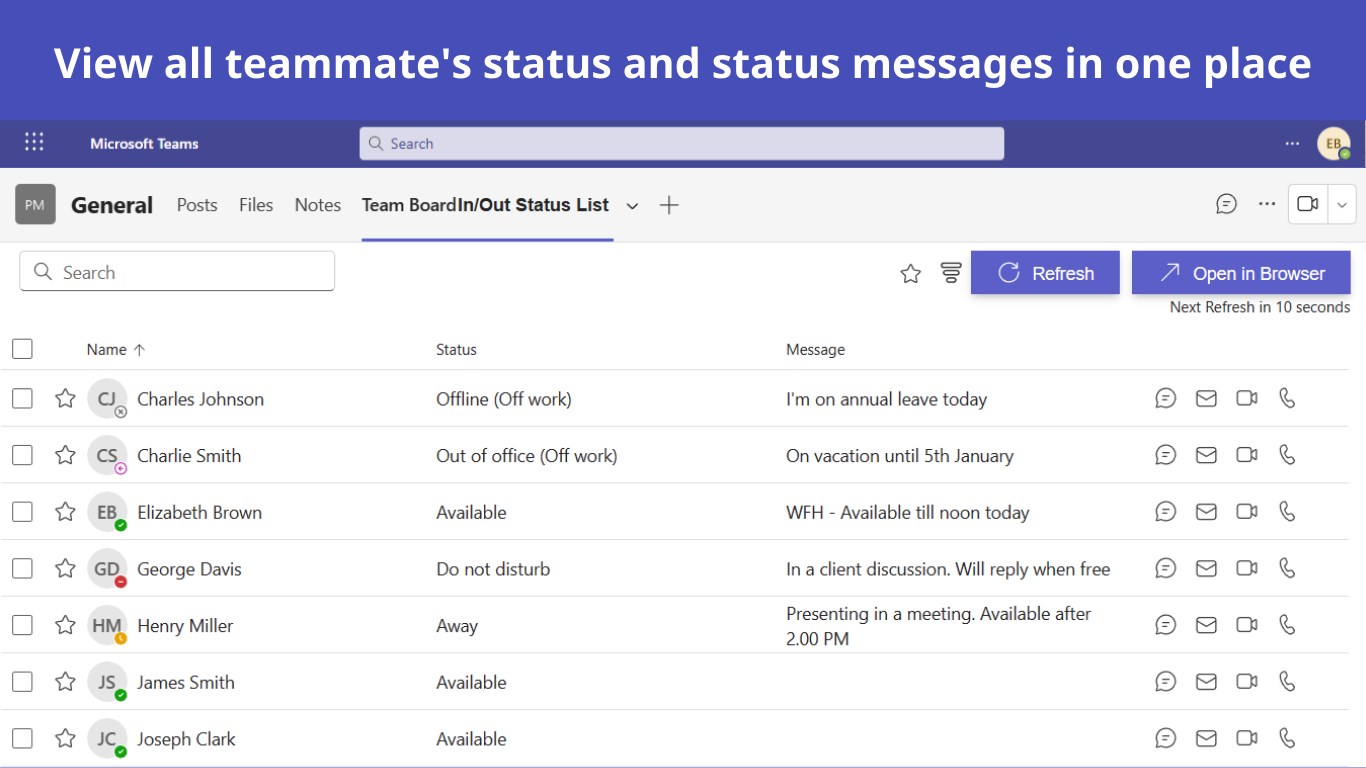Star Henry Miller as favorite
1366x768 pixels.
point(65,625)
